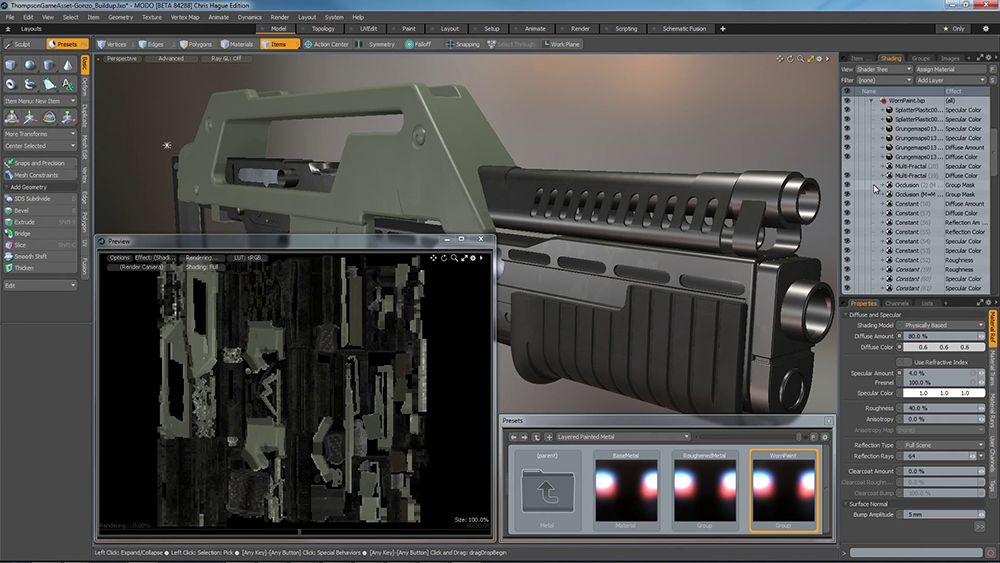Click refresh icon in Preview window

(444, 258)
